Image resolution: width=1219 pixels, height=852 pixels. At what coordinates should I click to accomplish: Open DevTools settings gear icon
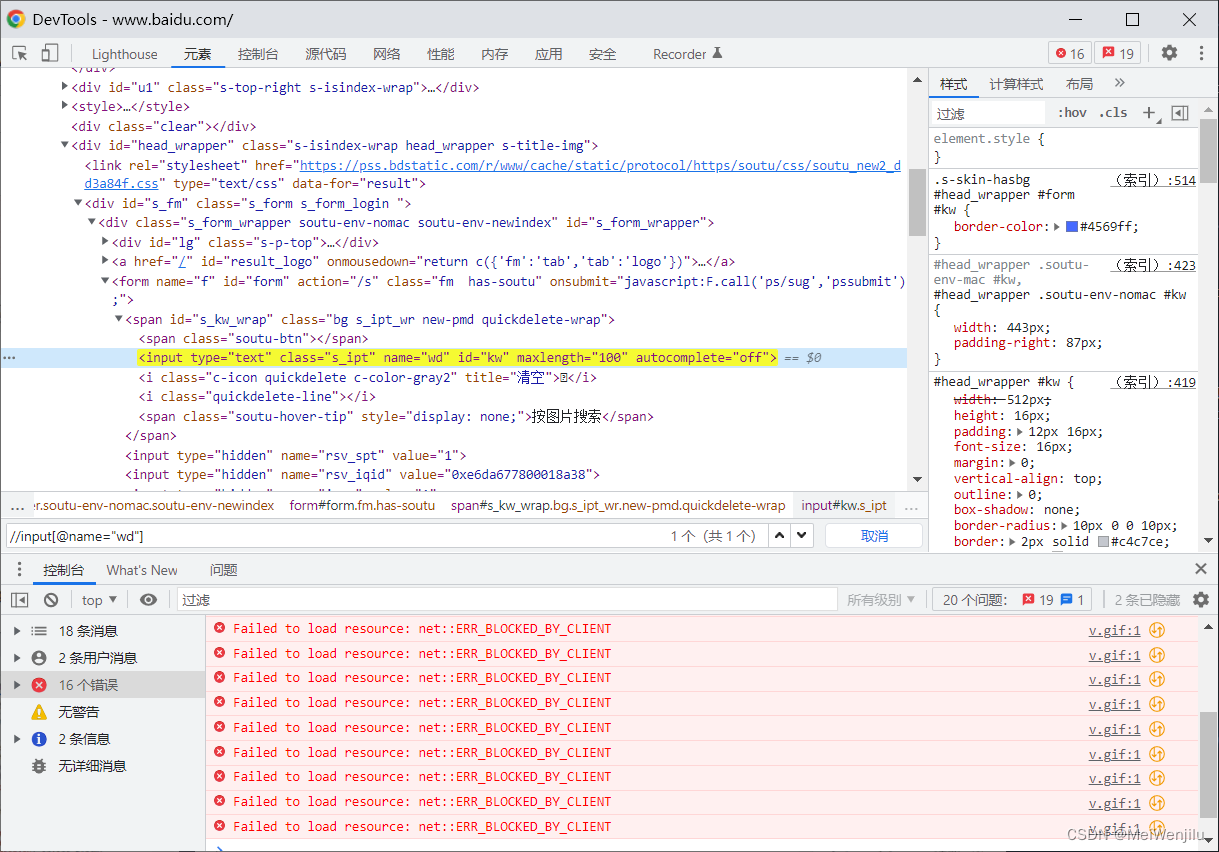[x=1169, y=53]
